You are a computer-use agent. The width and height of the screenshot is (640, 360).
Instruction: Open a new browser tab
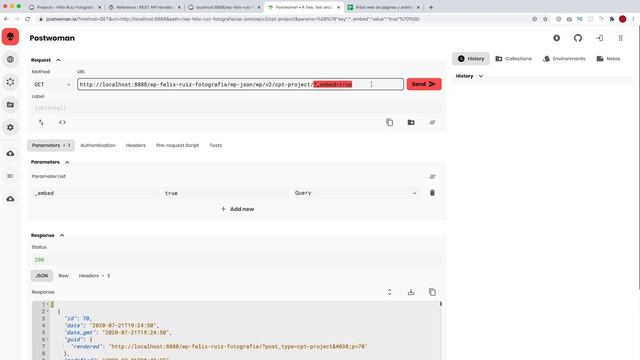pos(431,7)
